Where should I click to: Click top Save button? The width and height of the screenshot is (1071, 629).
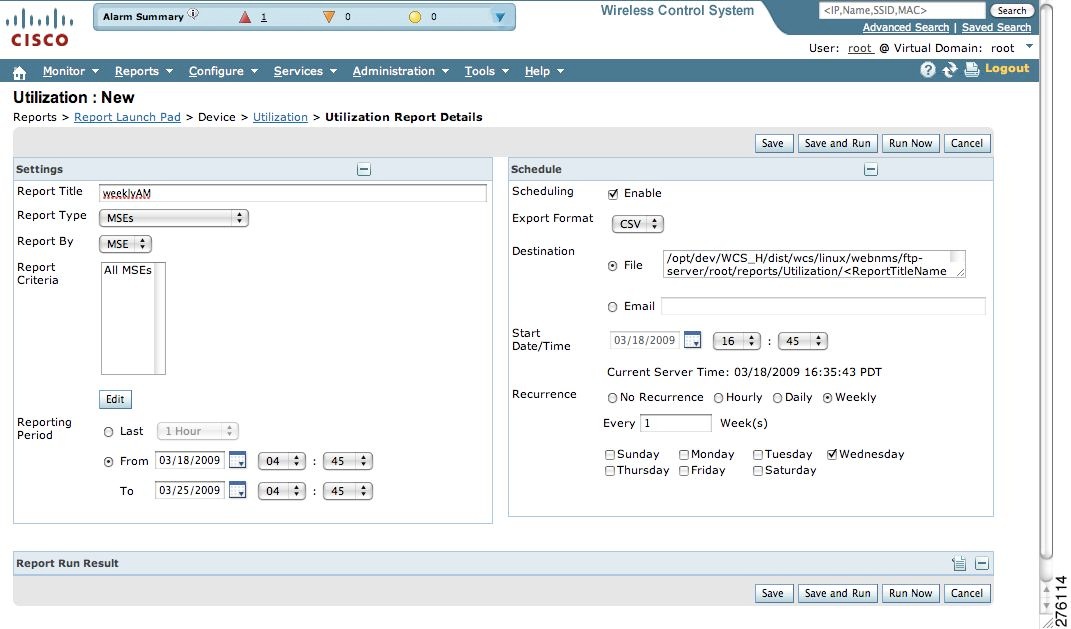pyautogui.click(x=773, y=143)
